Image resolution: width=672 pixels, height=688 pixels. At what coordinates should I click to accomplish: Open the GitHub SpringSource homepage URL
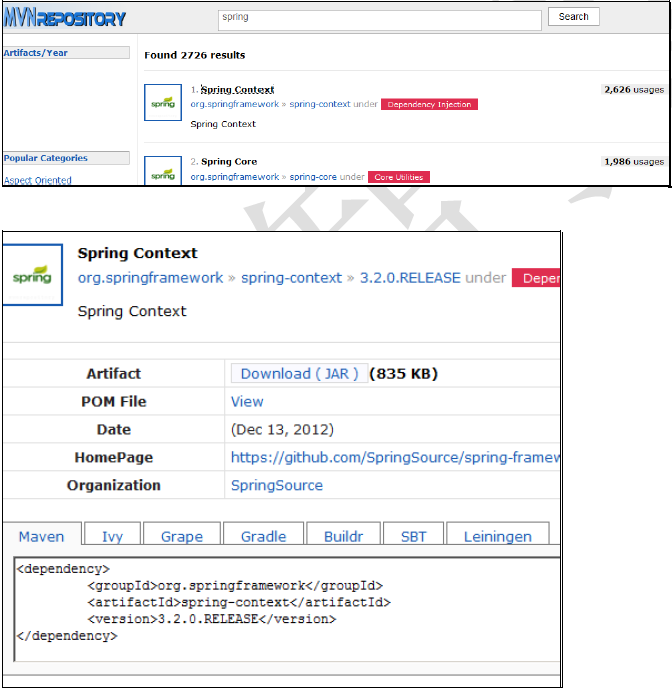click(x=395, y=457)
